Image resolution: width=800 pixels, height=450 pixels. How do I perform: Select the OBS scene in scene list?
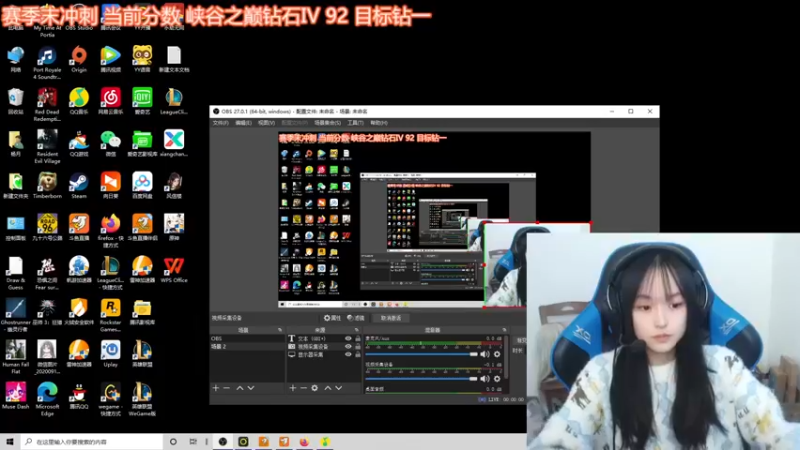coord(247,338)
